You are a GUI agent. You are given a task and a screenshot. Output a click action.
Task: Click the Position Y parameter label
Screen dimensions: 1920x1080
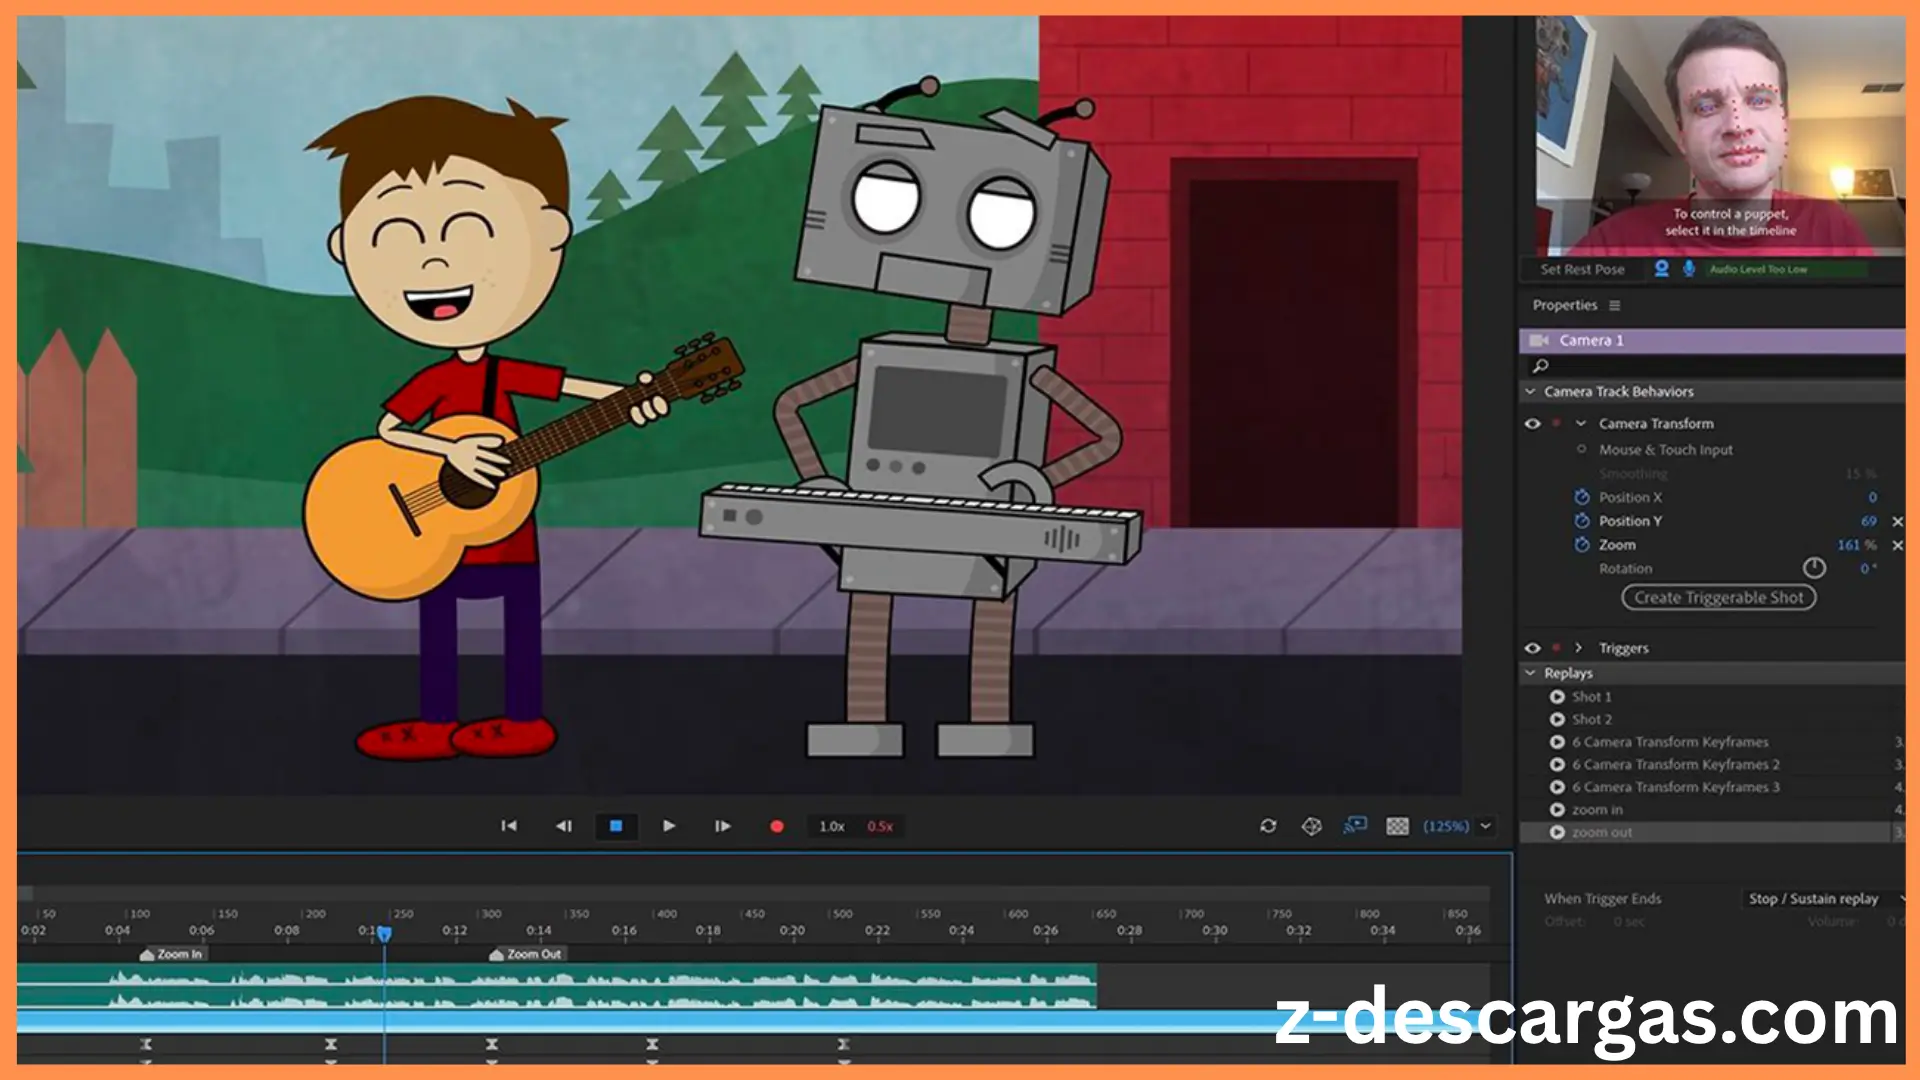tap(1630, 521)
